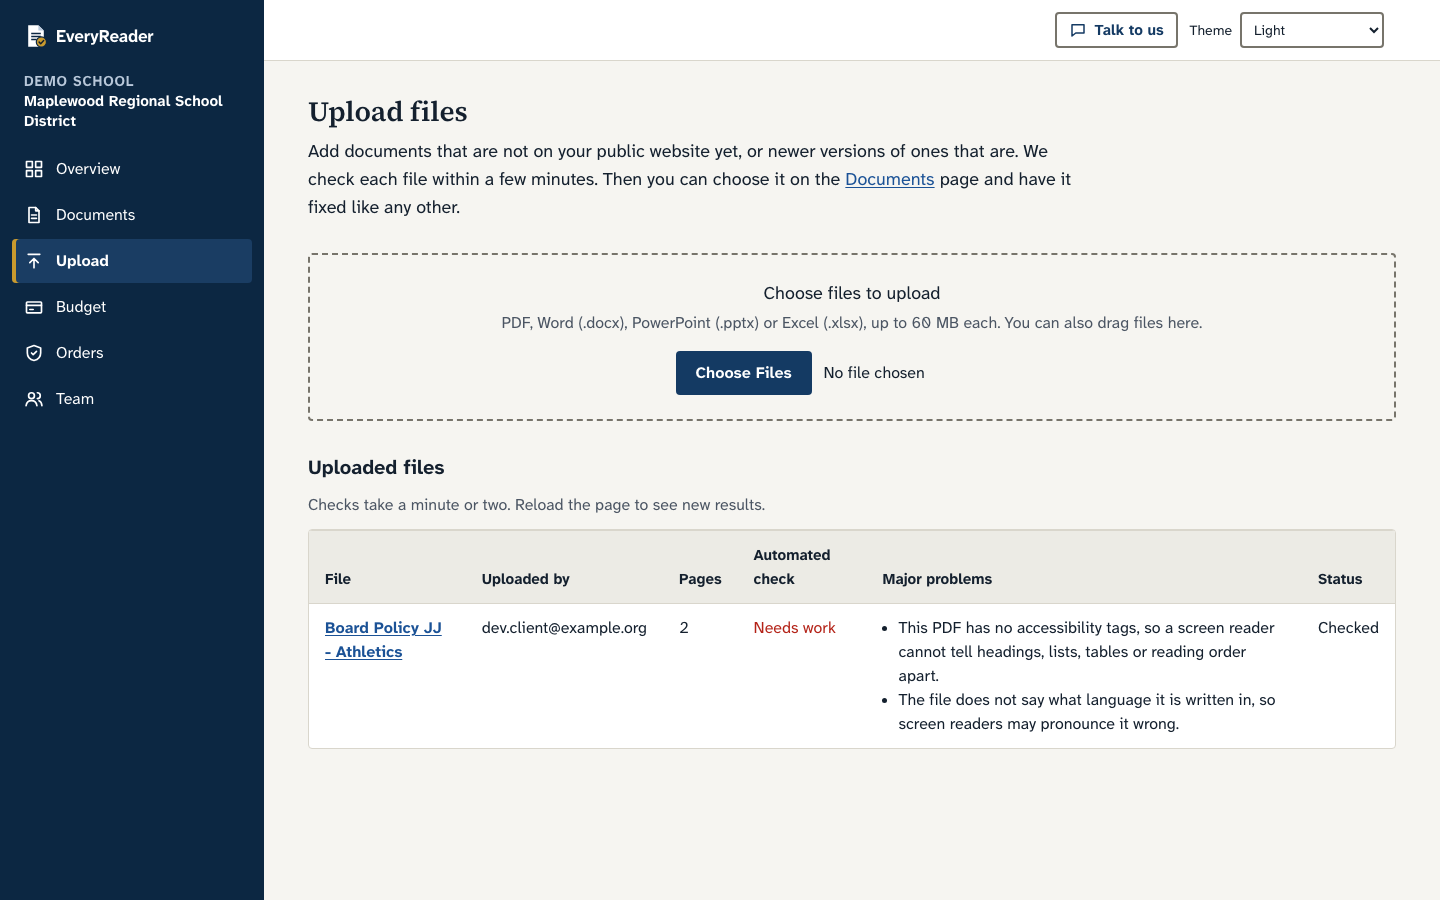Click the dev.client@example.org cell
Image resolution: width=1440 pixels, height=900 pixels.
click(564, 628)
